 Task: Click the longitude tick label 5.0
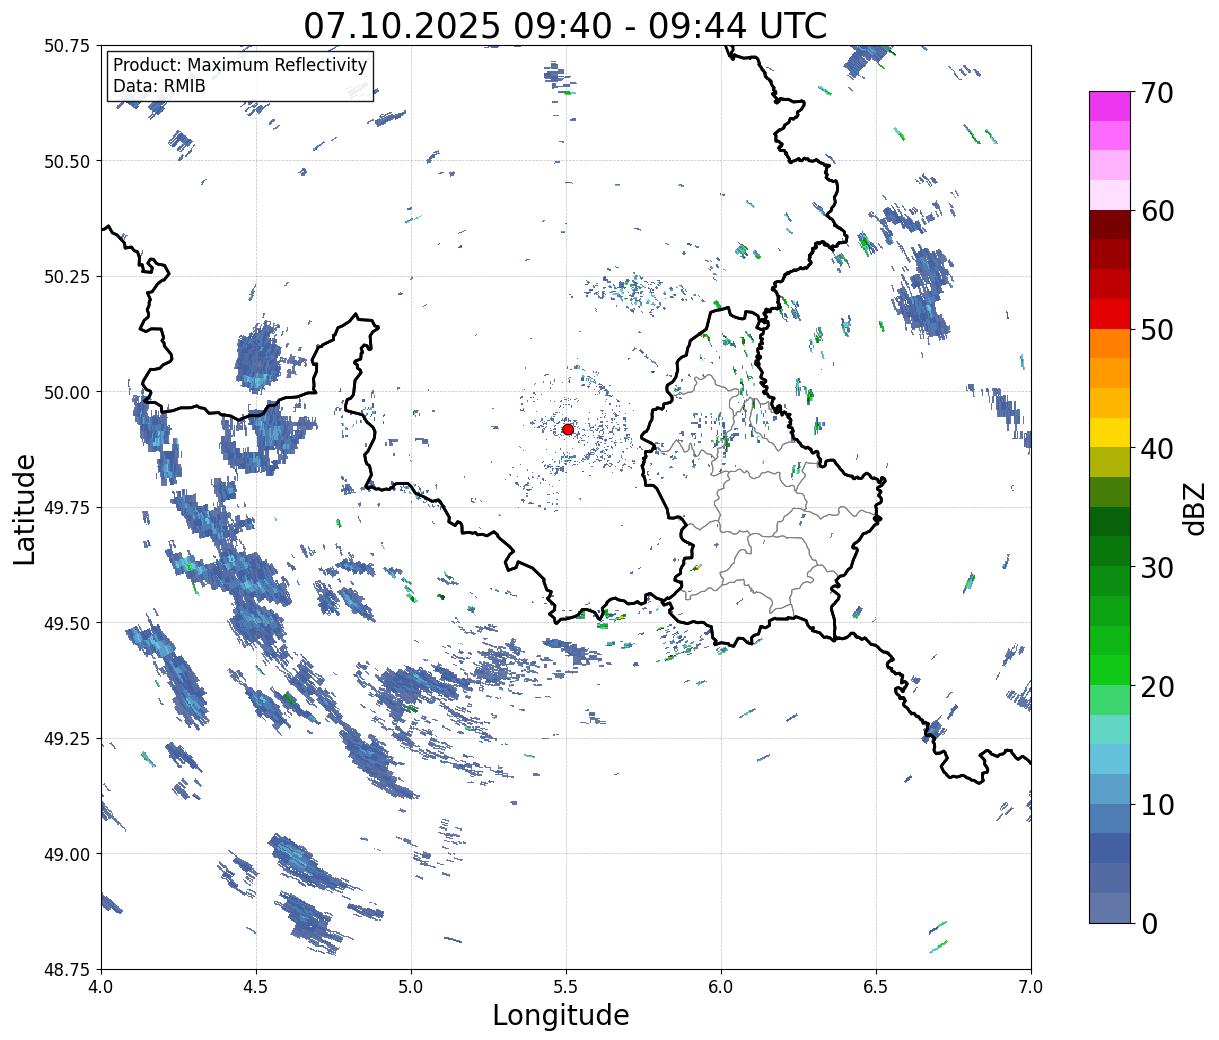click(411, 987)
